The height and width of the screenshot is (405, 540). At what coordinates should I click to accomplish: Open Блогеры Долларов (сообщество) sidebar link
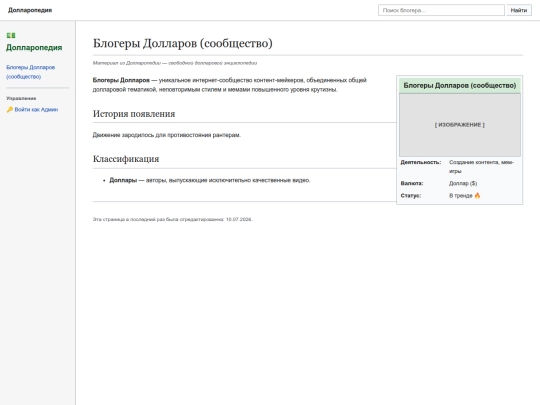tap(30, 72)
